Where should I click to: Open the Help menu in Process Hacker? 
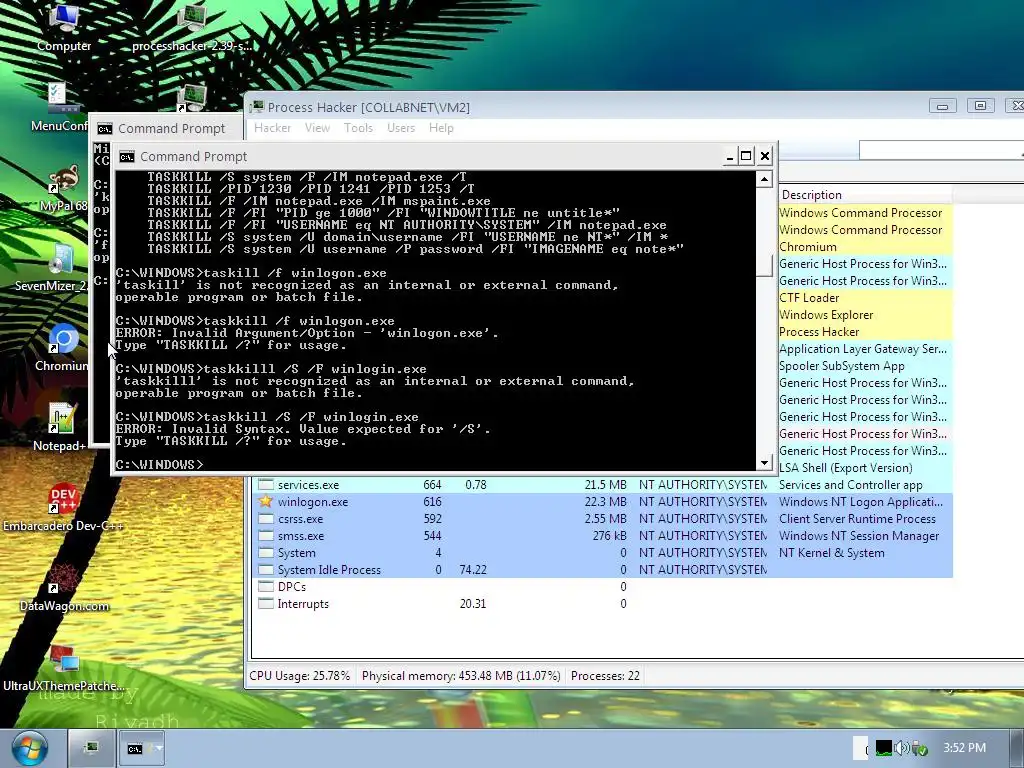pos(441,128)
